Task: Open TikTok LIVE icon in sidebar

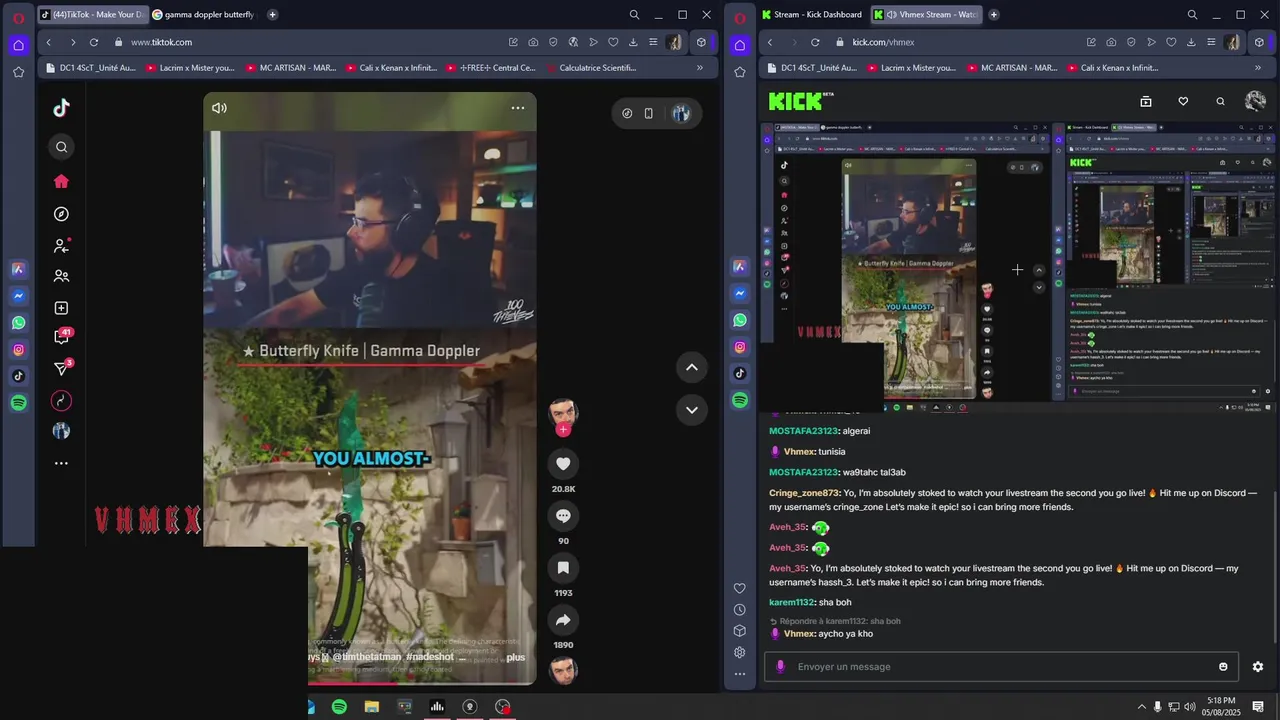Action: (x=61, y=401)
